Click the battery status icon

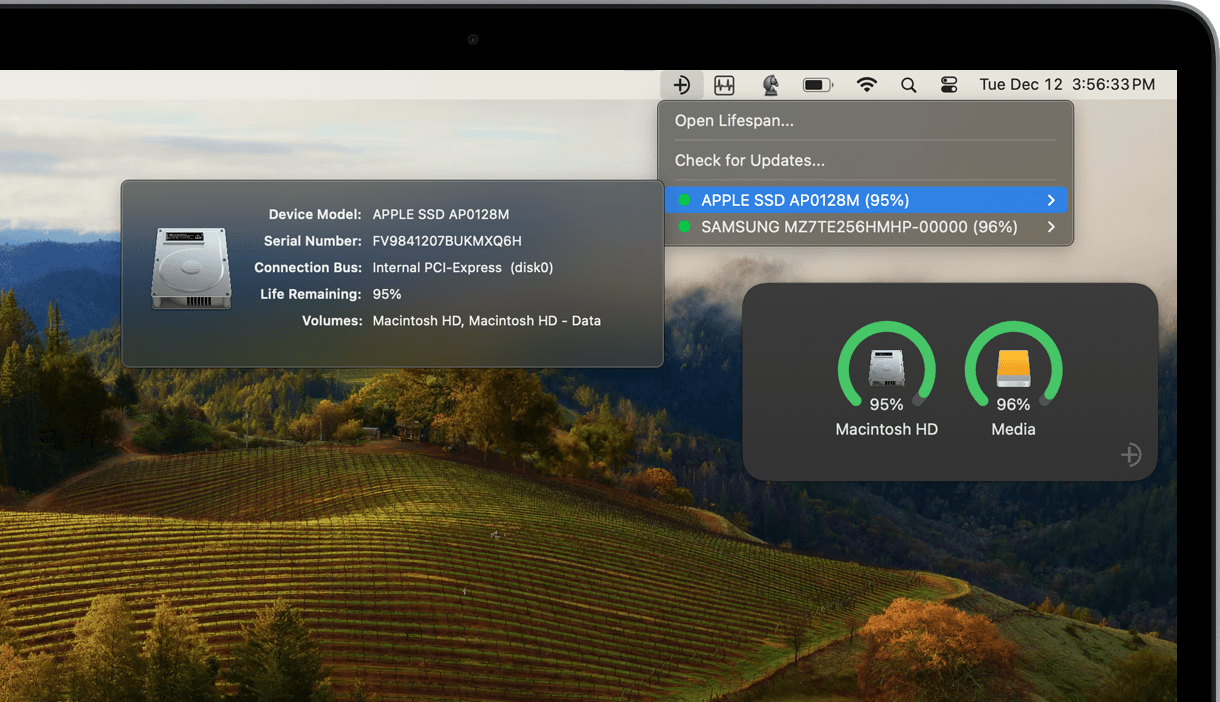817,85
